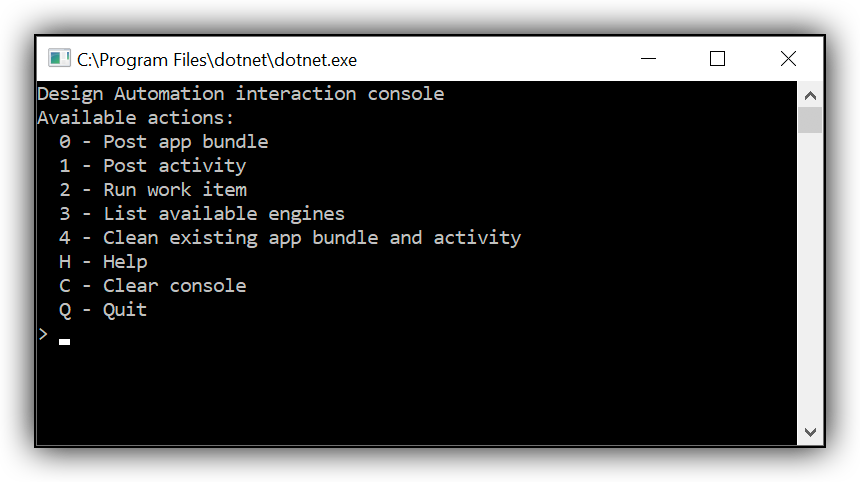Click the 'List available engines' line

tap(202, 214)
